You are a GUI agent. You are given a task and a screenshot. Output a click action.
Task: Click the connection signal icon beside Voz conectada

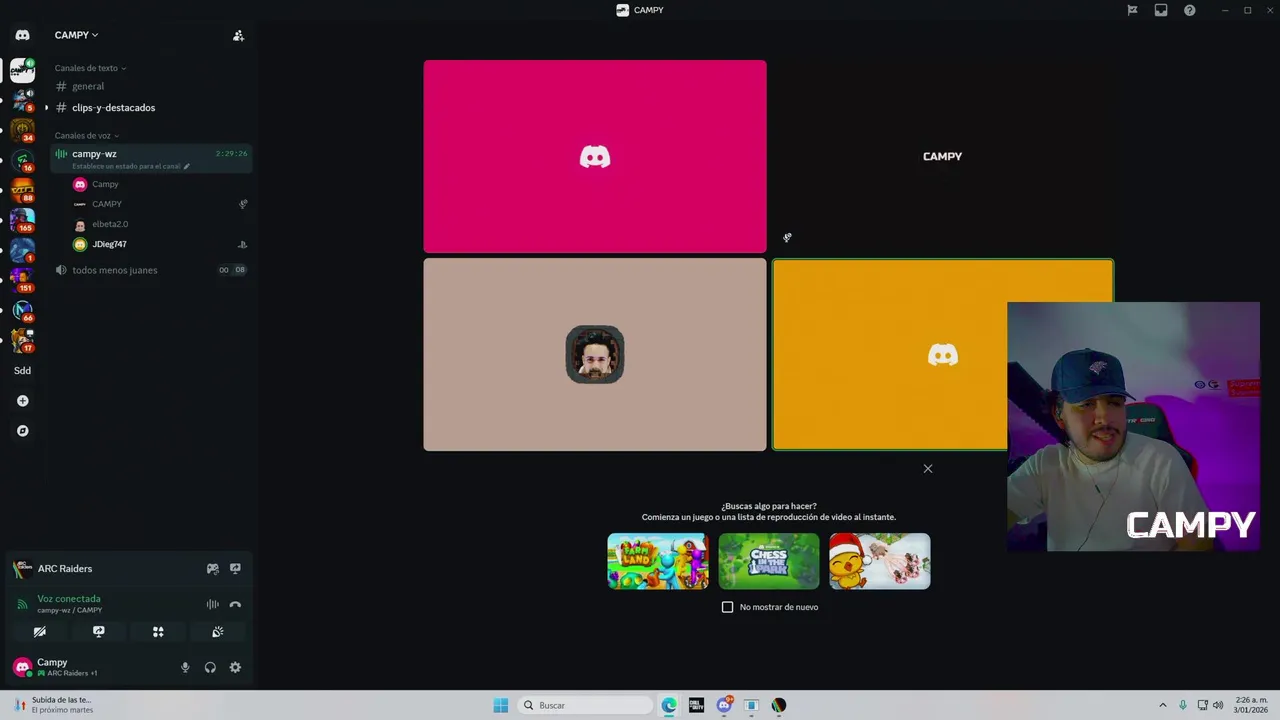tap(22, 604)
